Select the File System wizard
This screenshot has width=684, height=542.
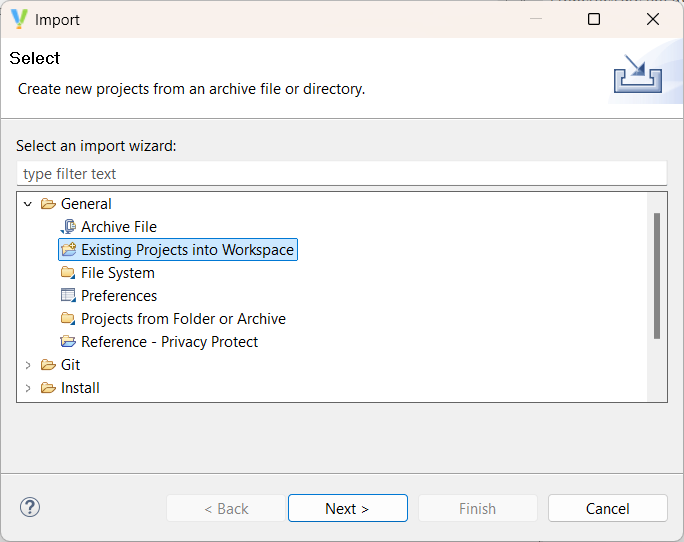118,273
